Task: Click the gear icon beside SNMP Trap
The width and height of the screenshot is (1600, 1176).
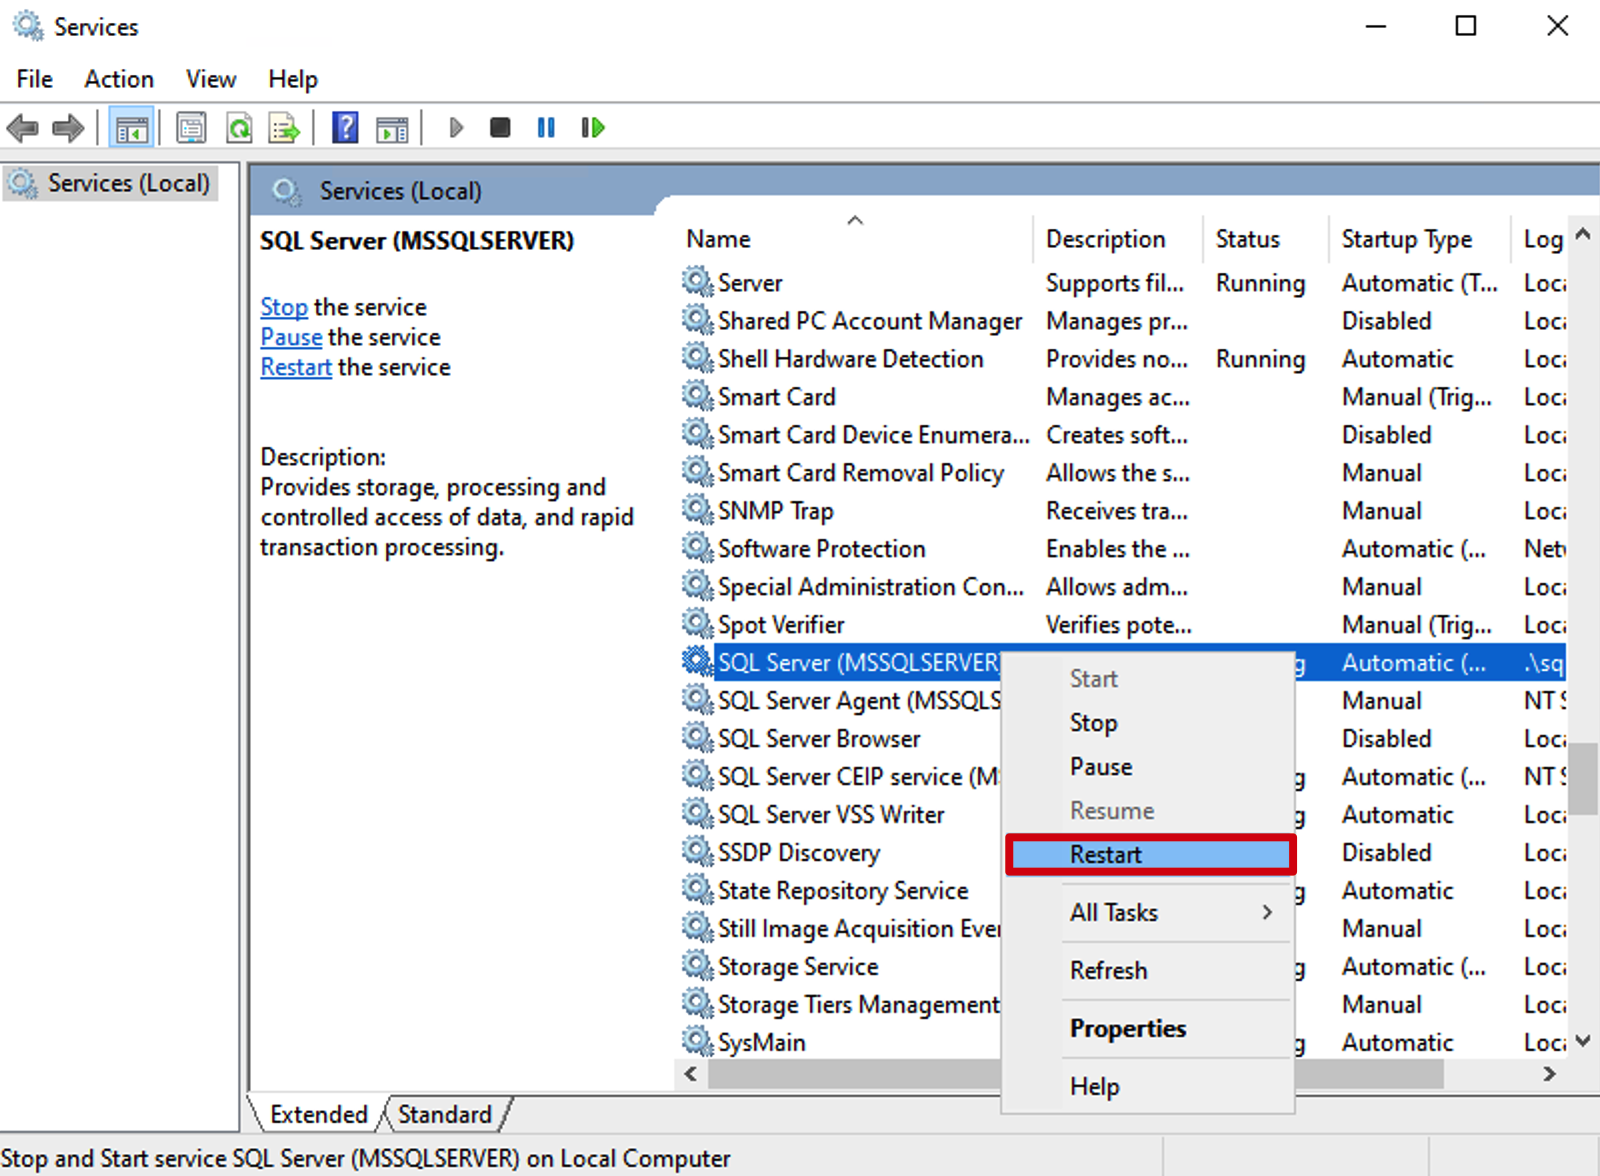Action: click(x=697, y=510)
